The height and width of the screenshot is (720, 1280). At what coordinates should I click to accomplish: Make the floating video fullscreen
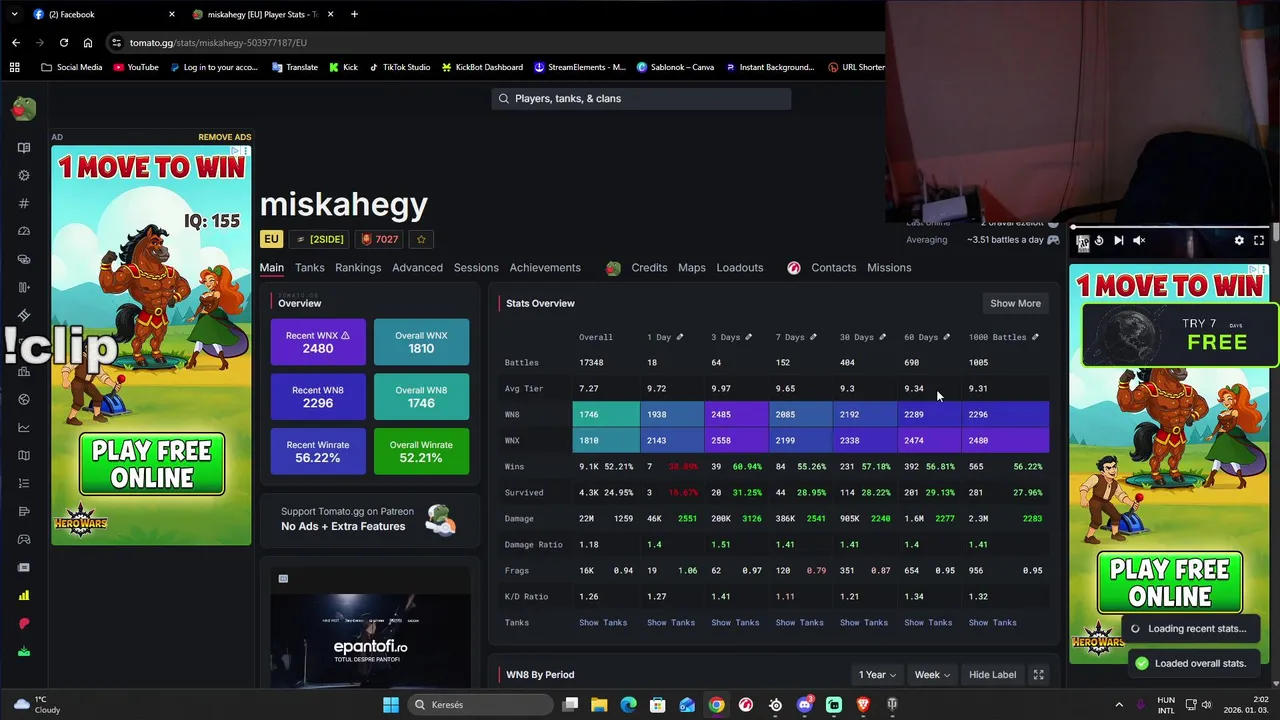[1259, 240]
